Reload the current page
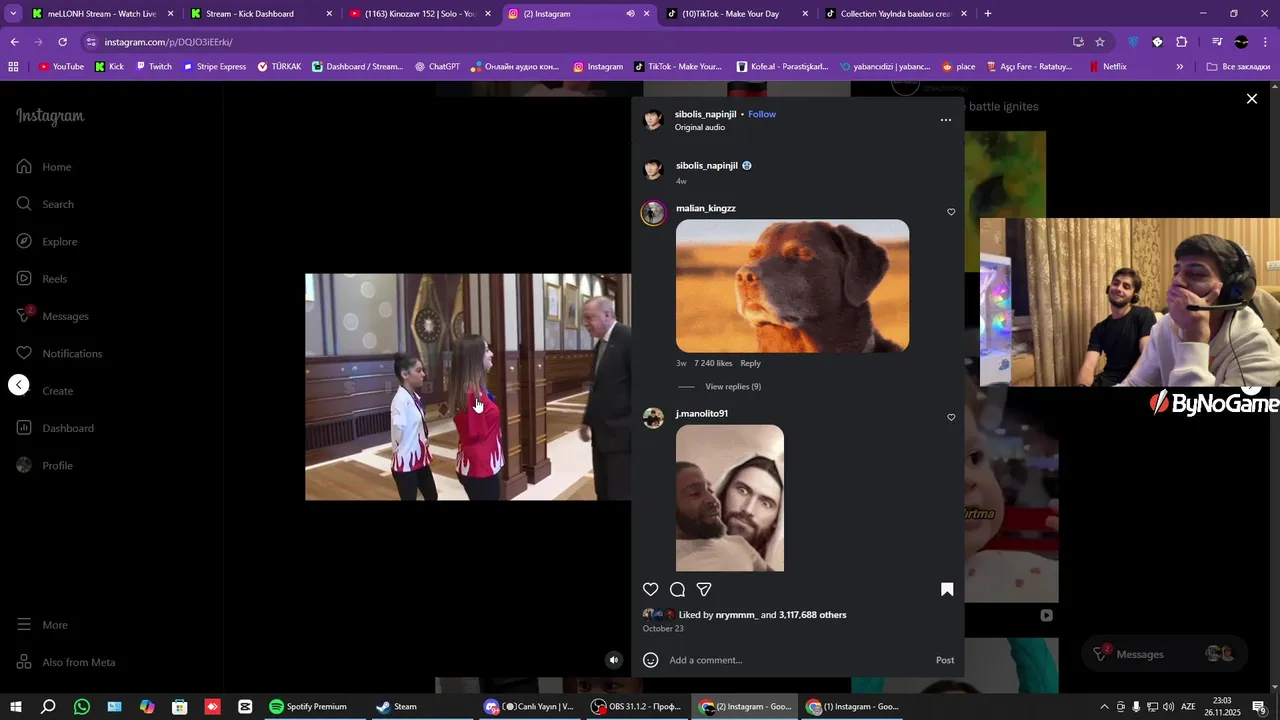This screenshot has width=1280, height=720. coord(62,42)
